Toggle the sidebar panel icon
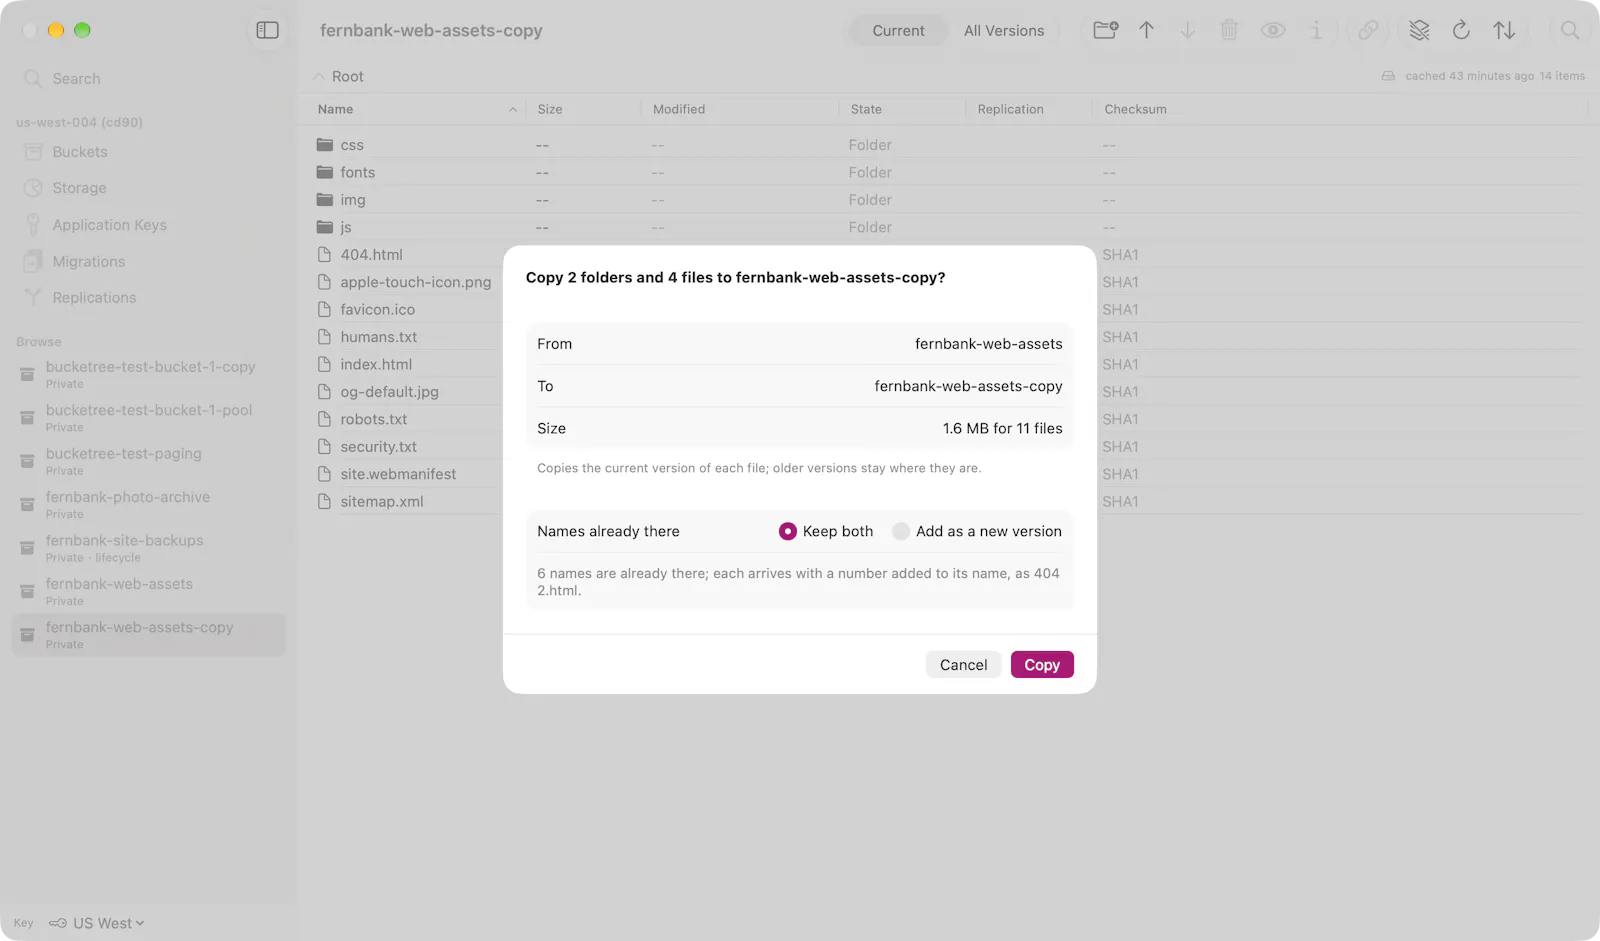The height and width of the screenshot is (941, 1600). click(x=267, y=30)
